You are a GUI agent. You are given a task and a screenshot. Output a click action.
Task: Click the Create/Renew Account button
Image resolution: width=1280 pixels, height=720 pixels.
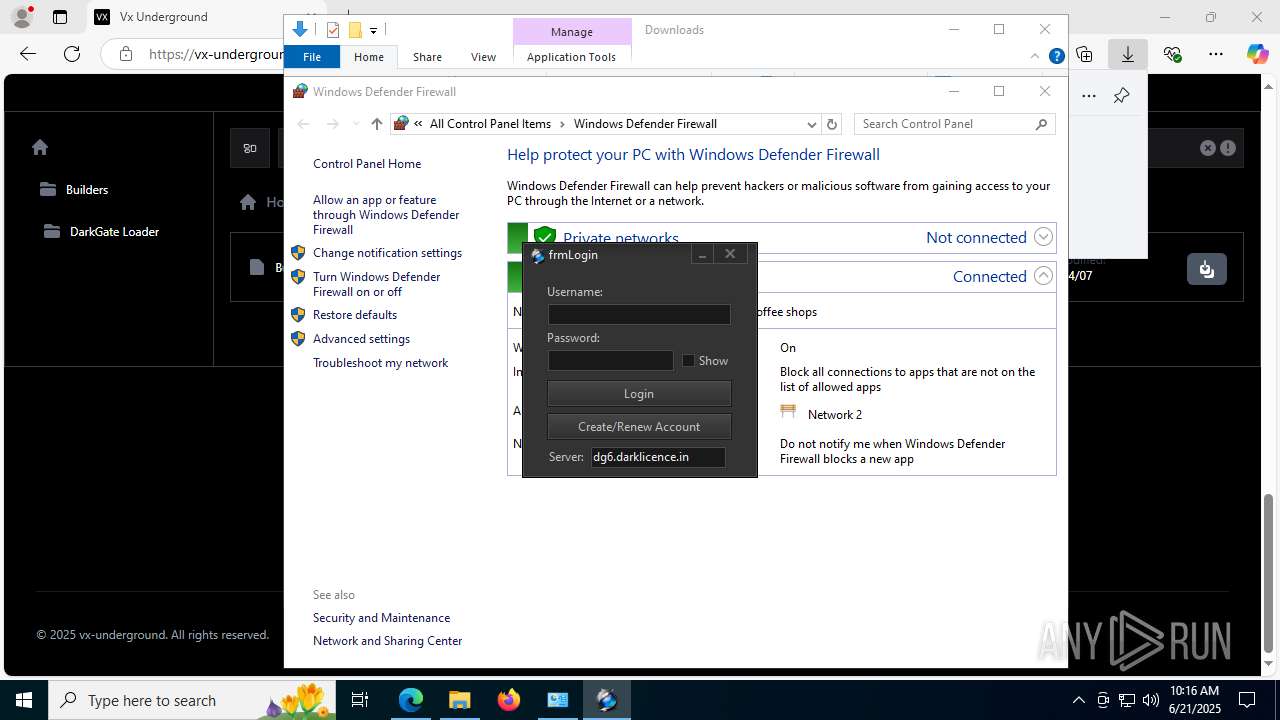(639, 427)
